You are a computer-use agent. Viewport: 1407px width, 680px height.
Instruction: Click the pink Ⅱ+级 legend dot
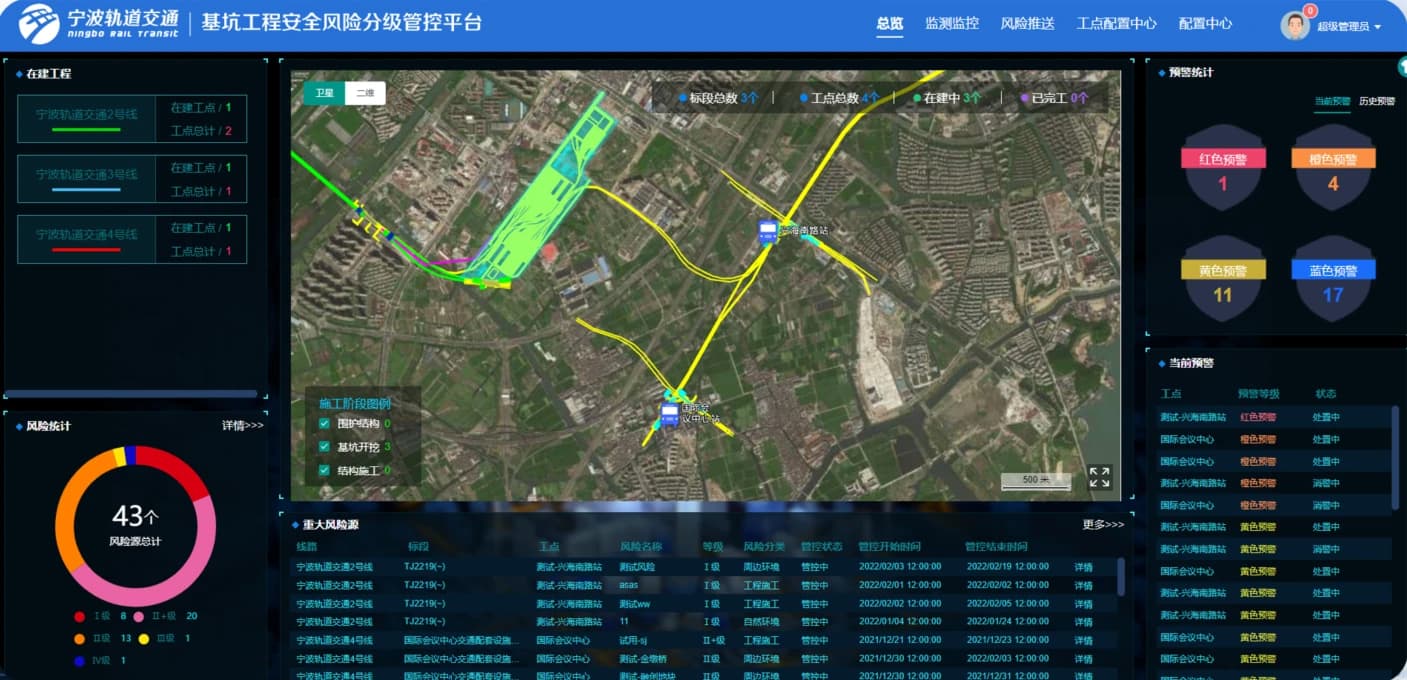139,617
